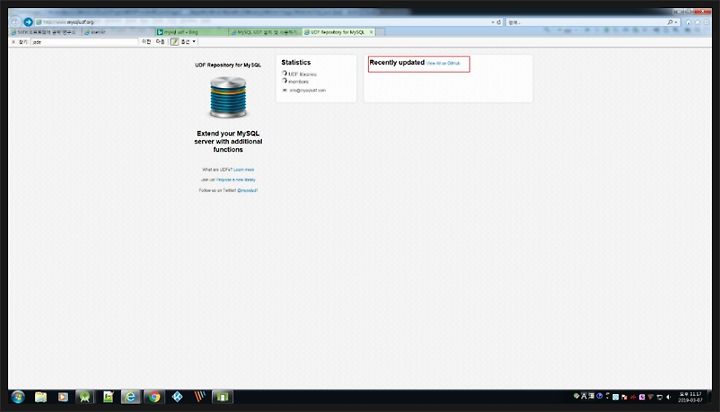This screenshot has width=720, height=412.
Task: Click the UDF libraries statistic entry
Action: click(299, 74)
